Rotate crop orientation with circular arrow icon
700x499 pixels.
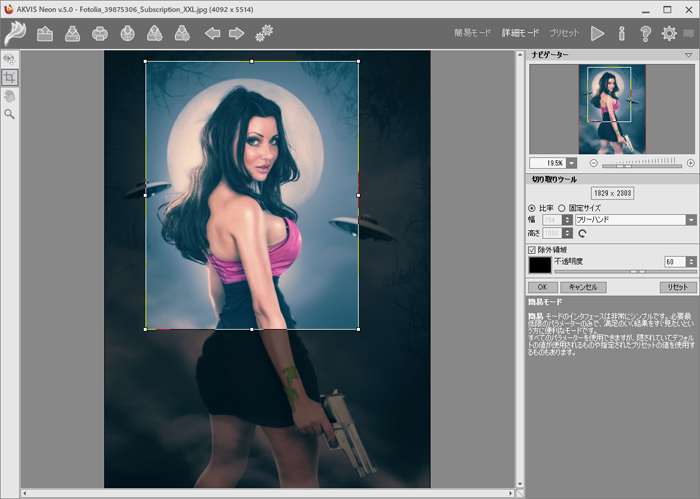(x=582, y=233)
